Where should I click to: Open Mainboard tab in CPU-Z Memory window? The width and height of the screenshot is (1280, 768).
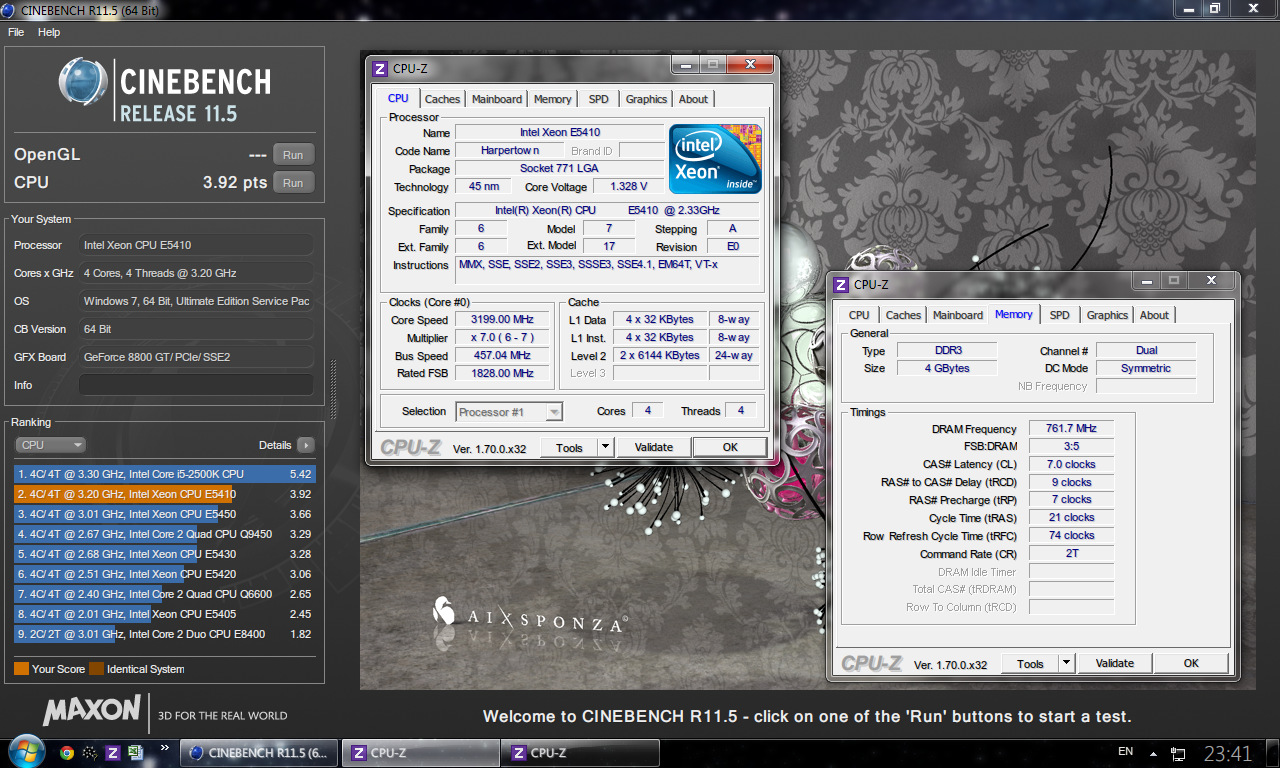pyautogui.click(x=958, y=315)
